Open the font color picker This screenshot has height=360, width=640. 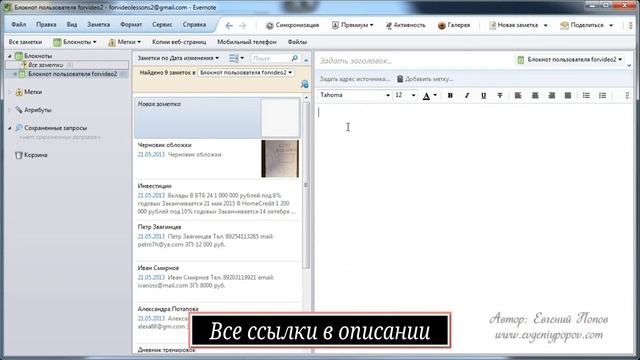coord(429,96)
